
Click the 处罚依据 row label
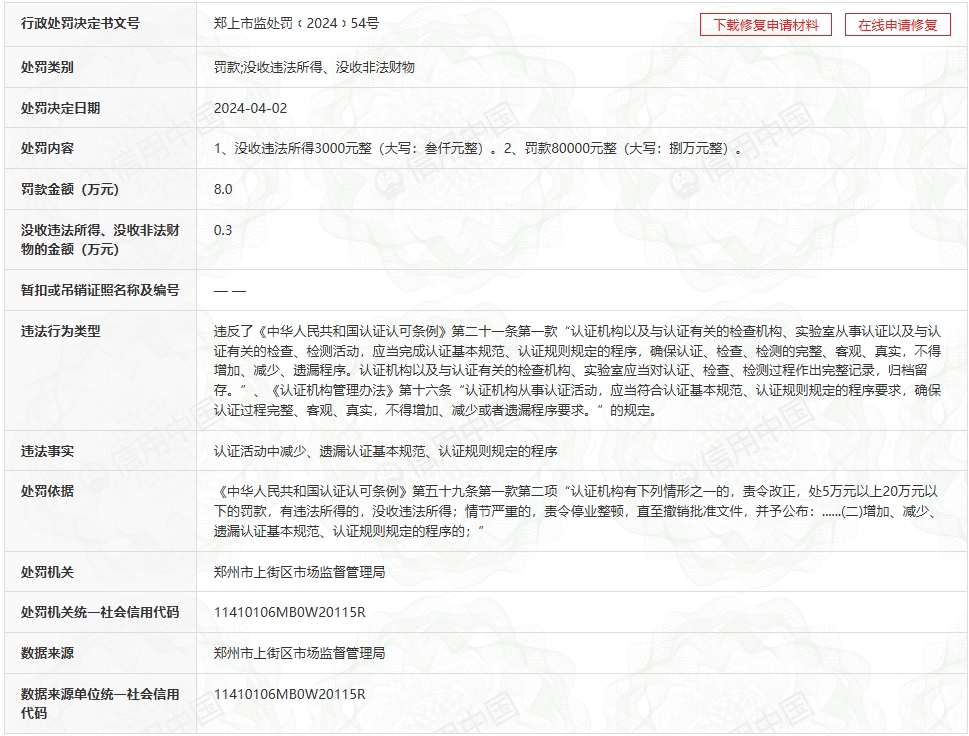pos(47,491)
